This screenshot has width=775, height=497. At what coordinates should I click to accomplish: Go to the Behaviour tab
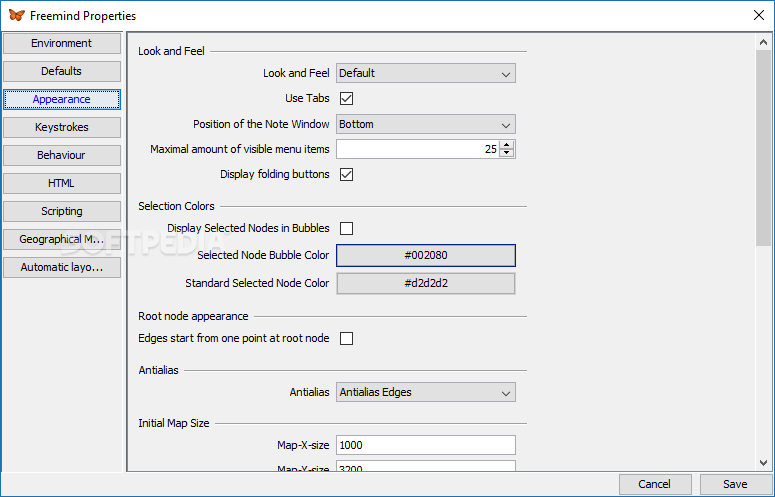click(62, 155)
